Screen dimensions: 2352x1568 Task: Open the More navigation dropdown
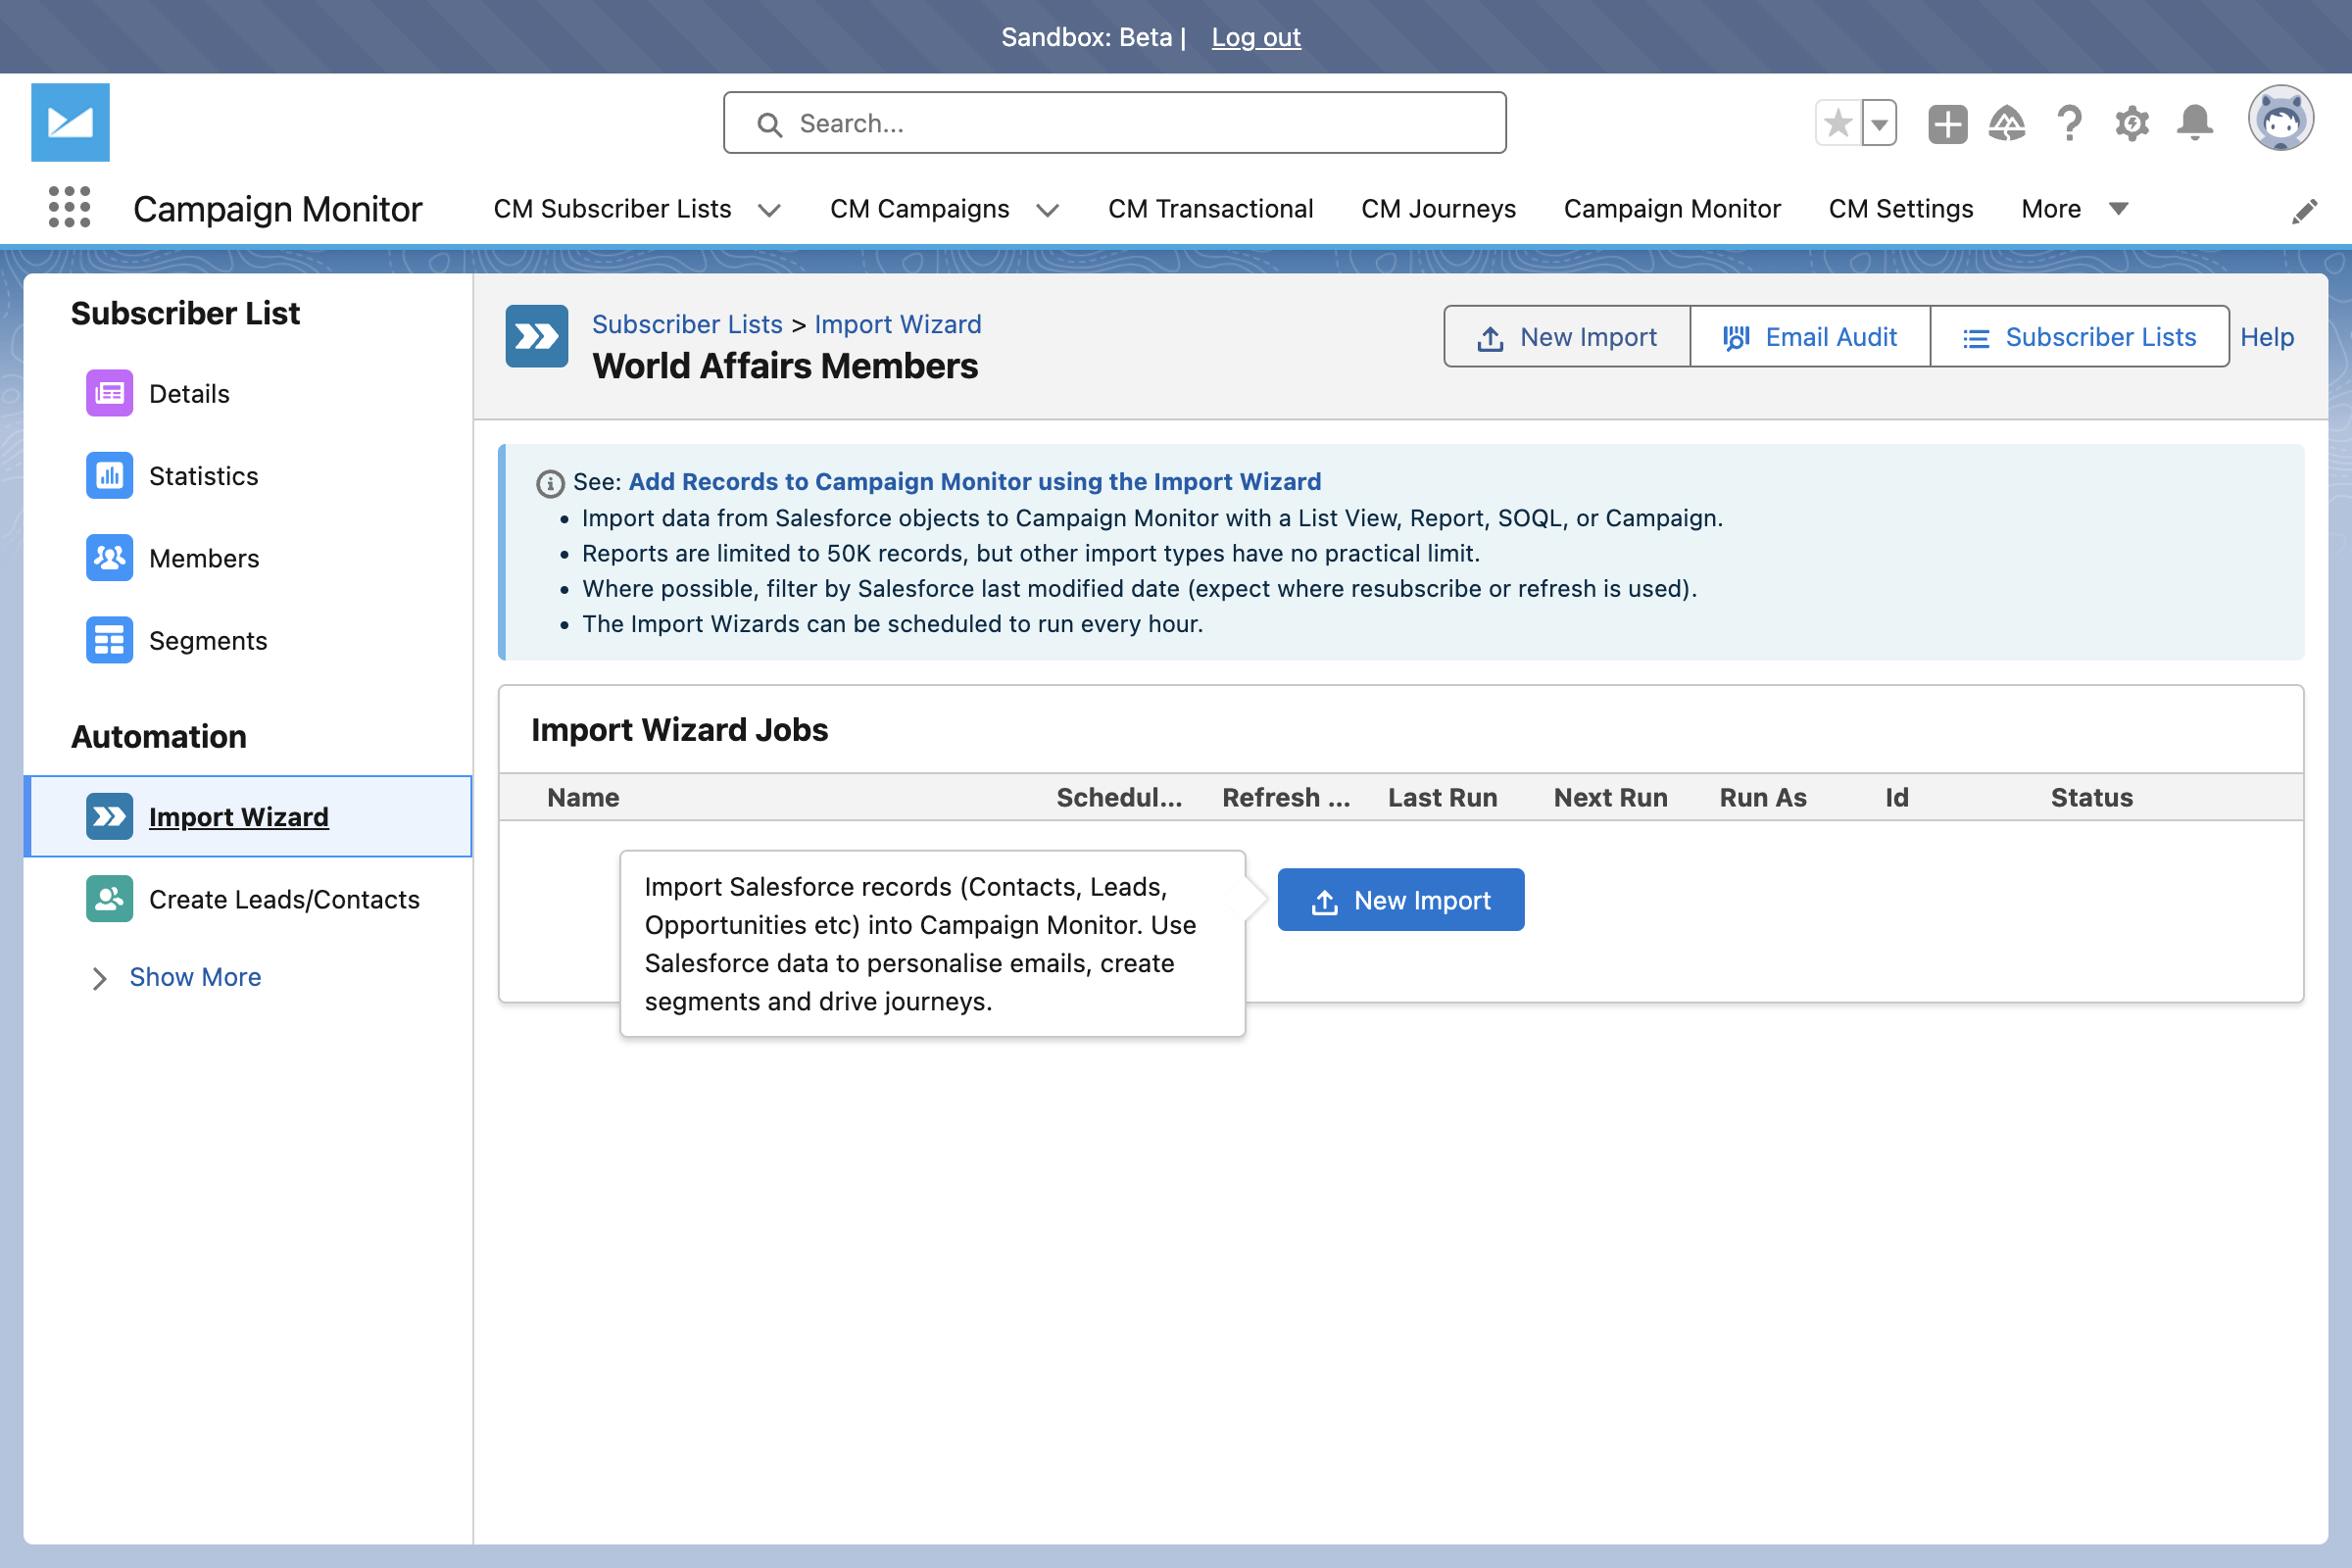(2074, 209)
